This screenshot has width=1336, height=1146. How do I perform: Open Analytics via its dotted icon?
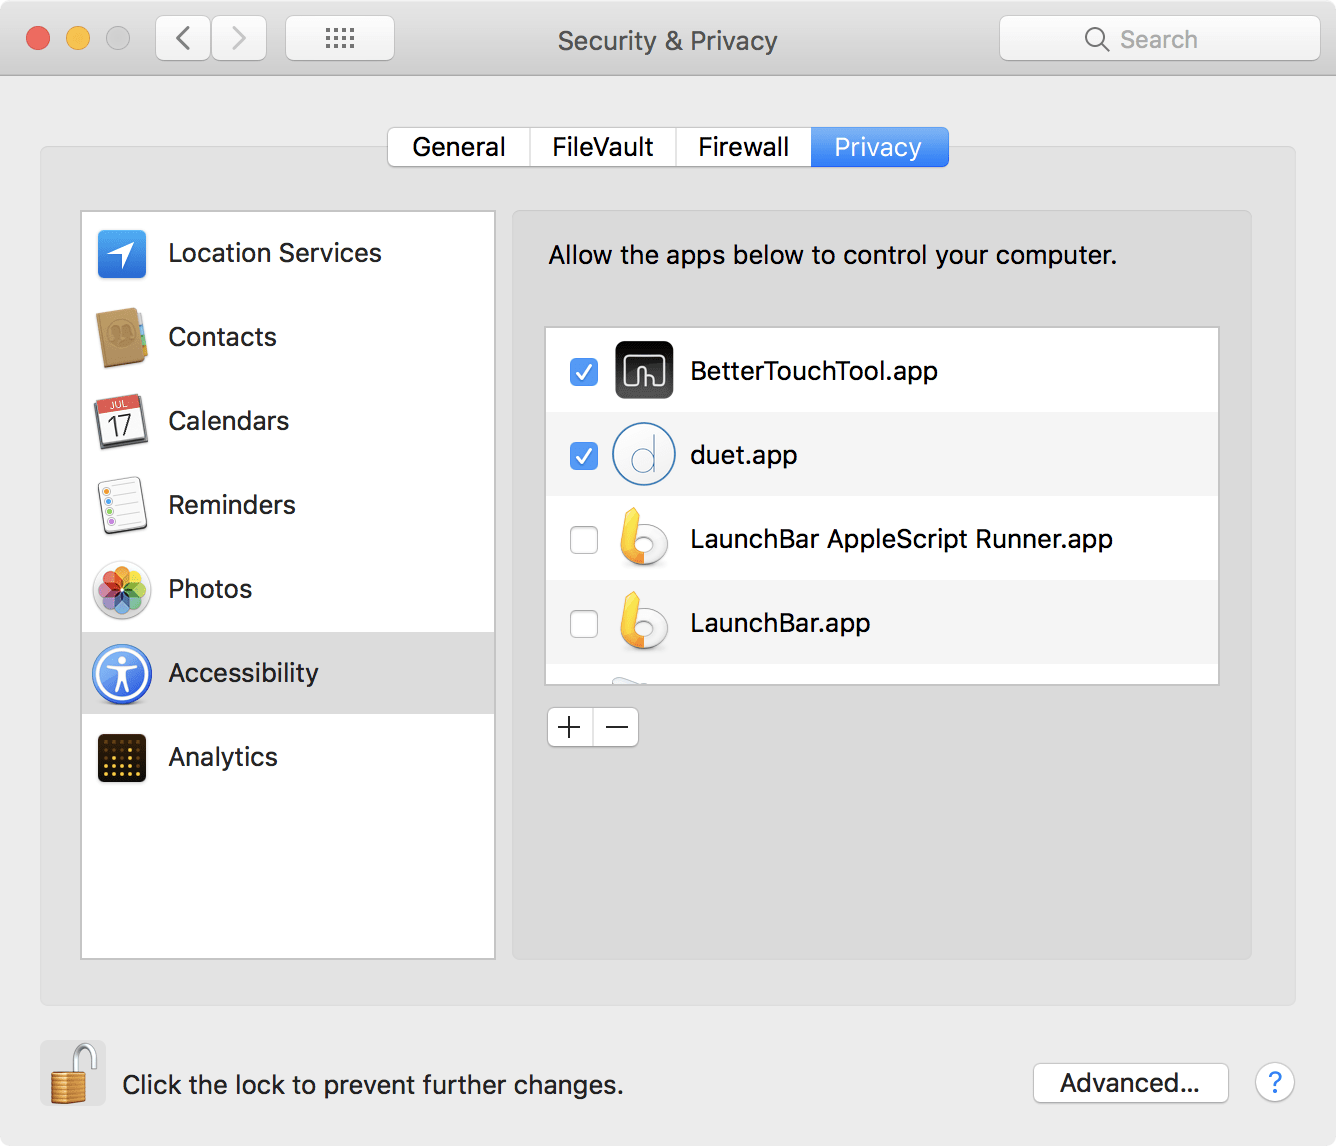(x=121, y=757)
